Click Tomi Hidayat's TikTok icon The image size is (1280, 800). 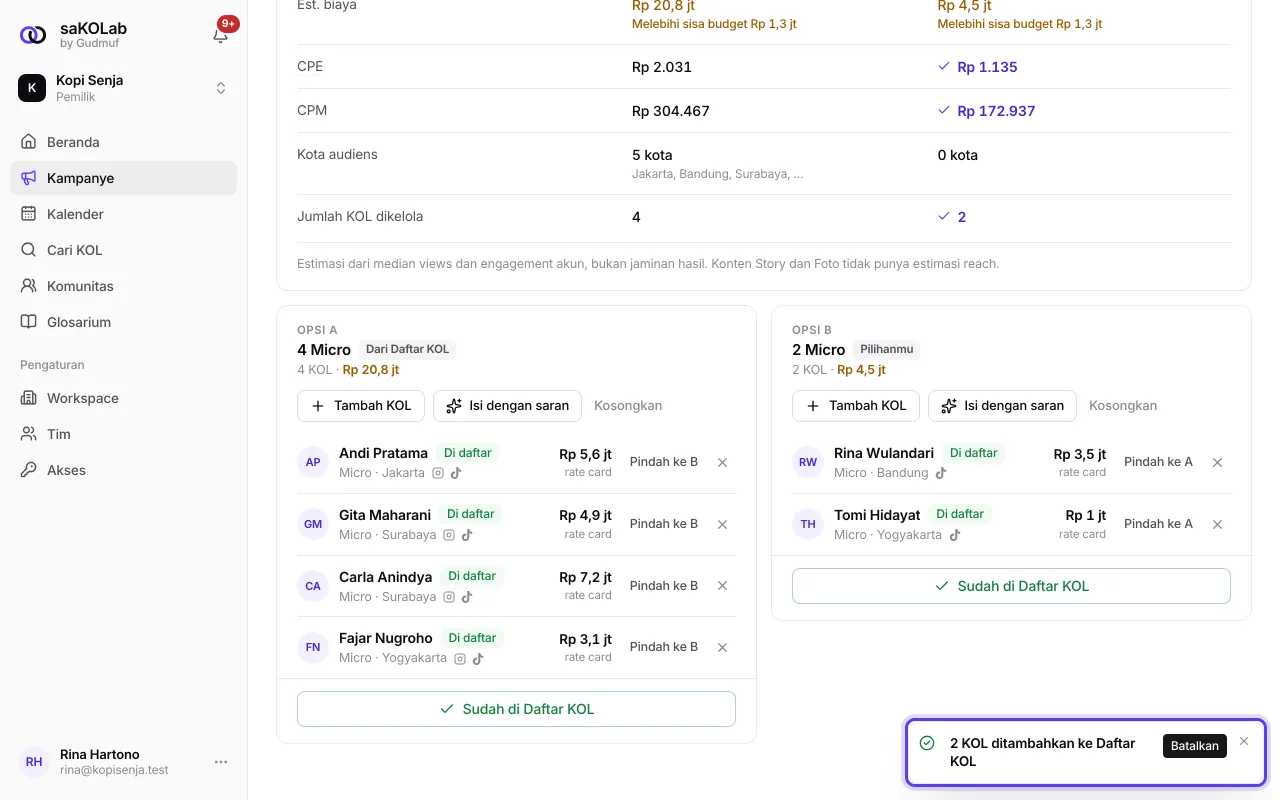pos(955,535)
